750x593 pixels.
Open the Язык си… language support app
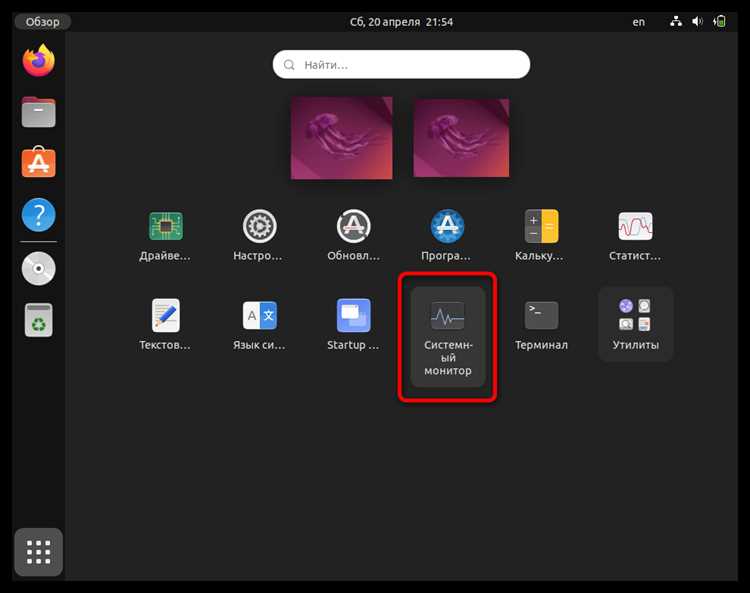[x=259, y=325]
